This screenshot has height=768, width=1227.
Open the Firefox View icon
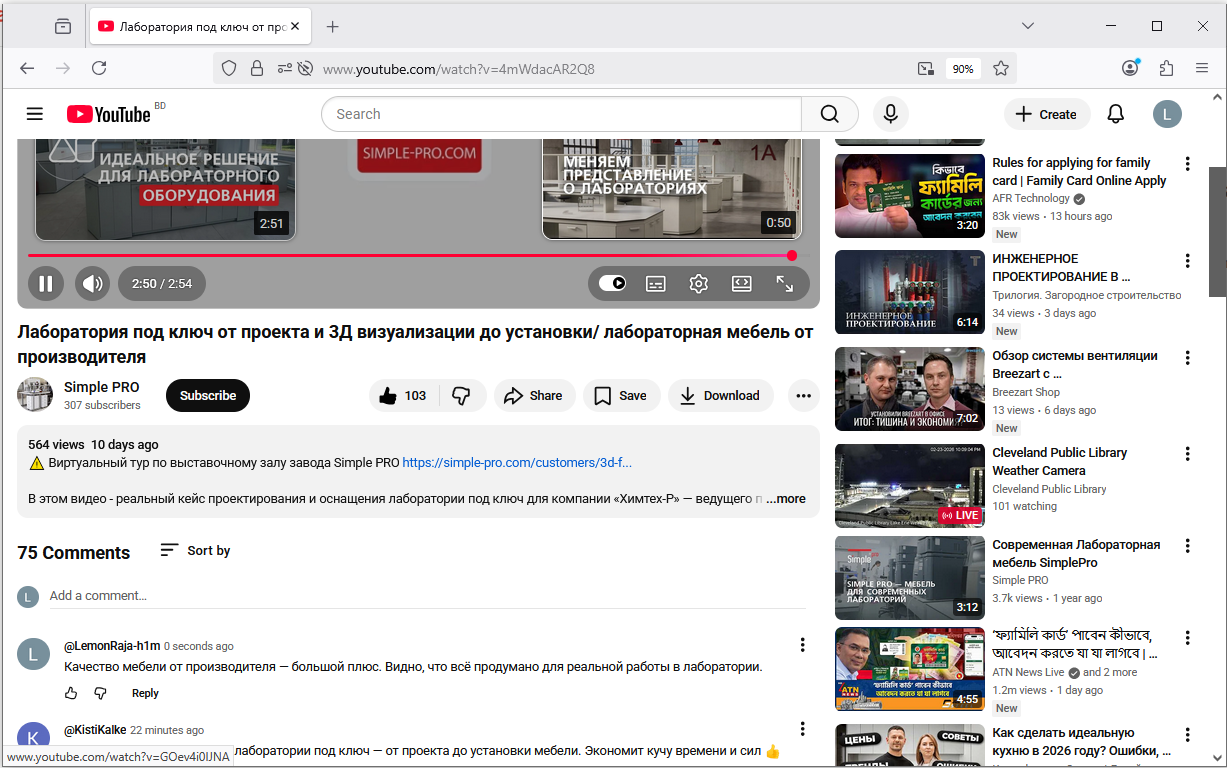click(63, 26)
